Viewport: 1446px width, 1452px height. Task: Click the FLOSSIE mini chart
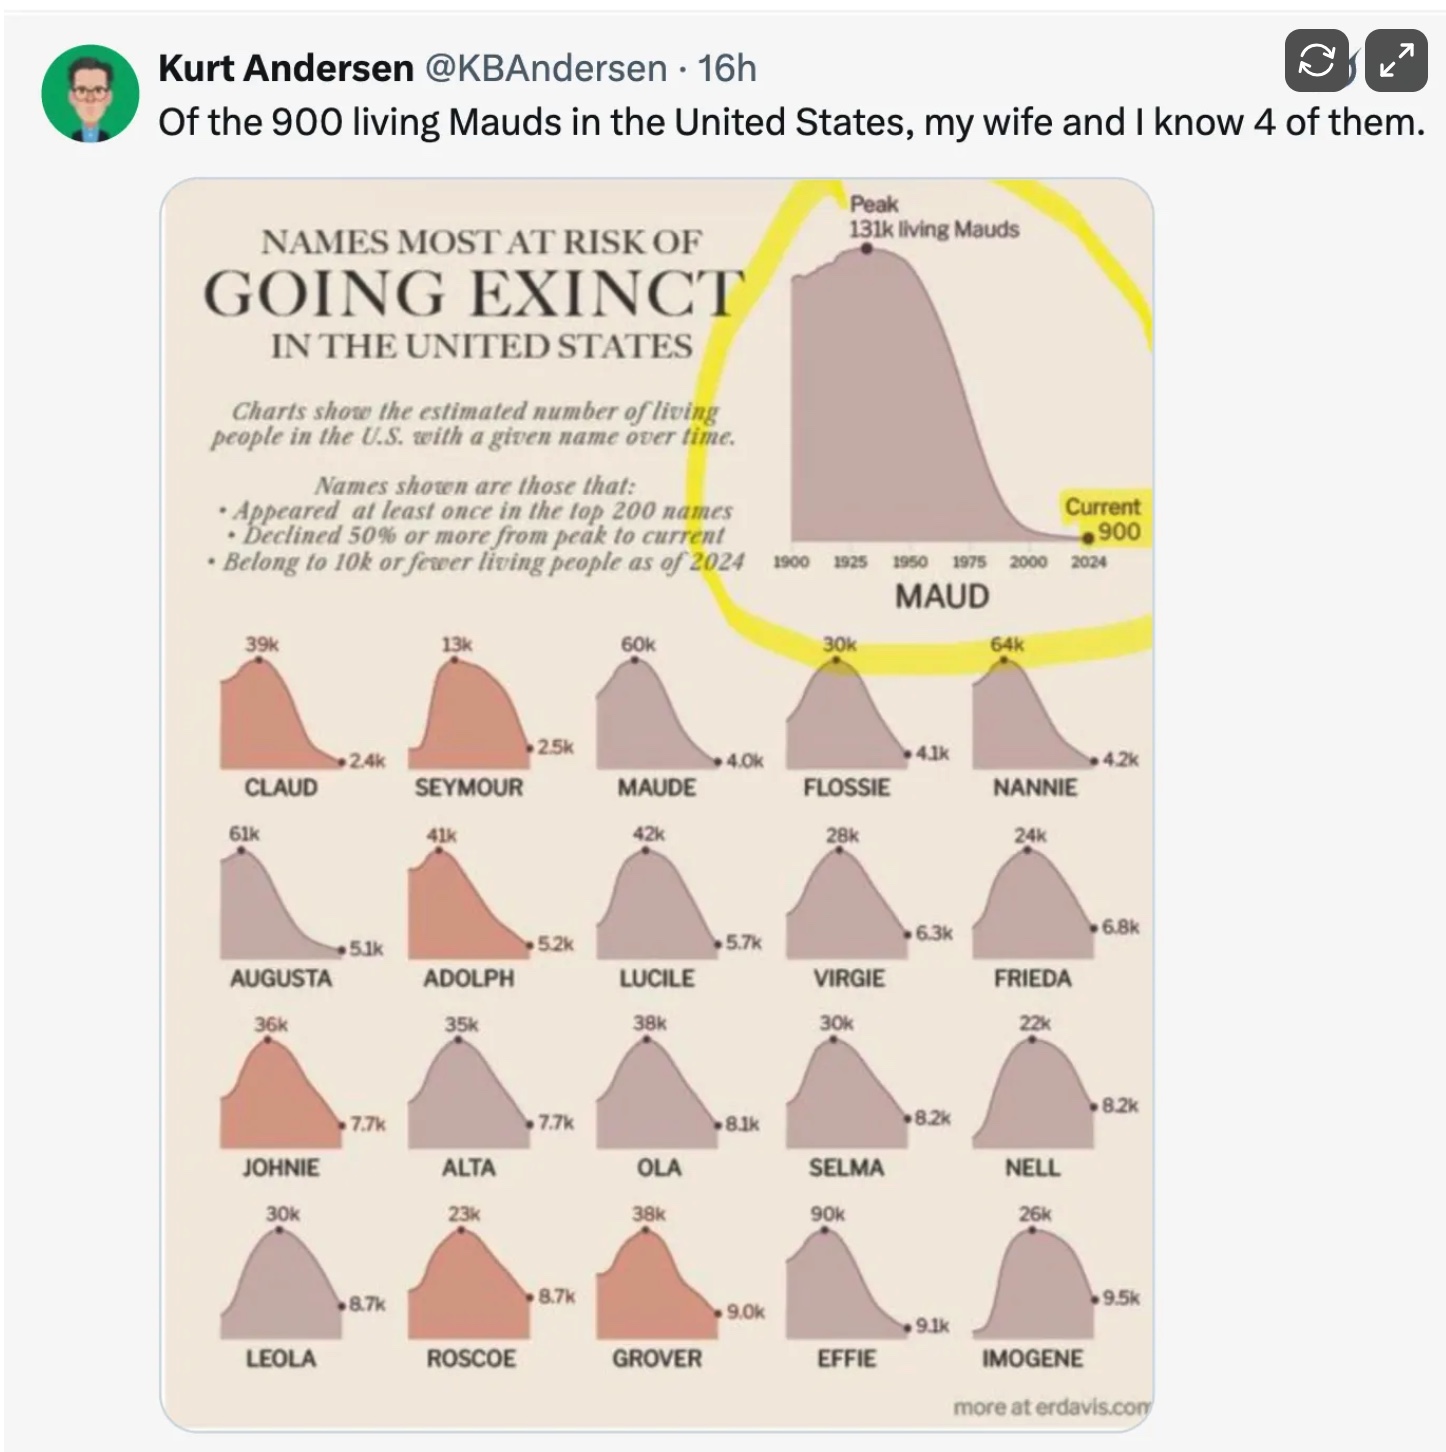846,717
